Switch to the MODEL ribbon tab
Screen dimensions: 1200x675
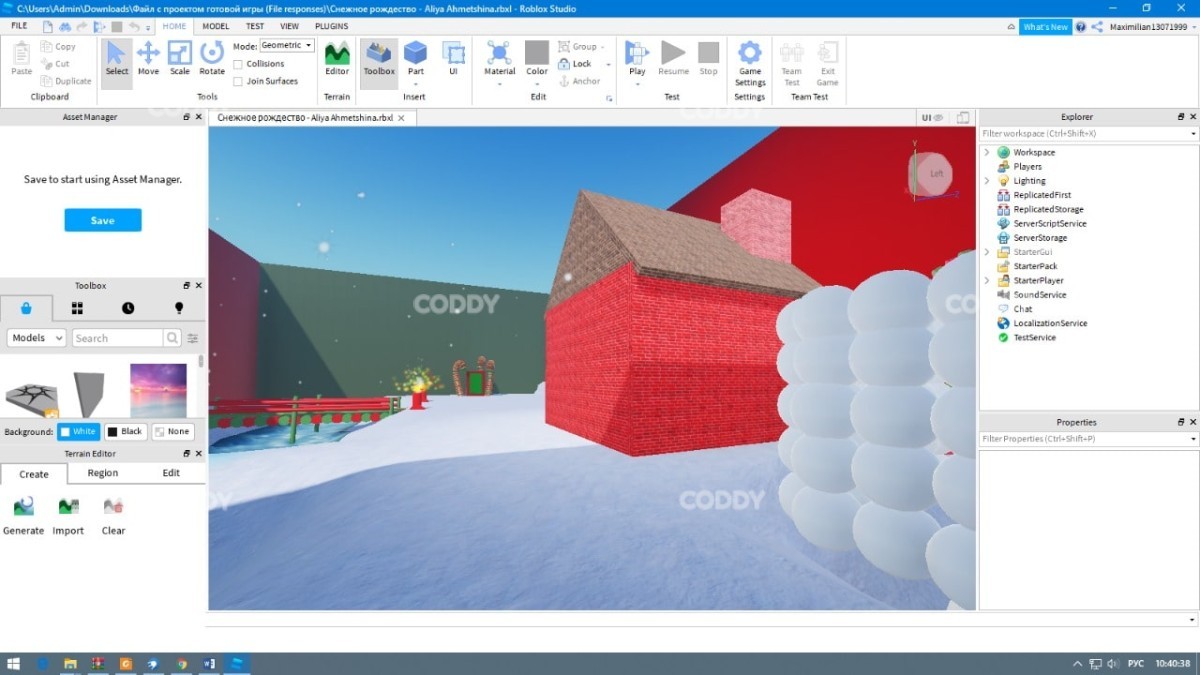[215, 26]
